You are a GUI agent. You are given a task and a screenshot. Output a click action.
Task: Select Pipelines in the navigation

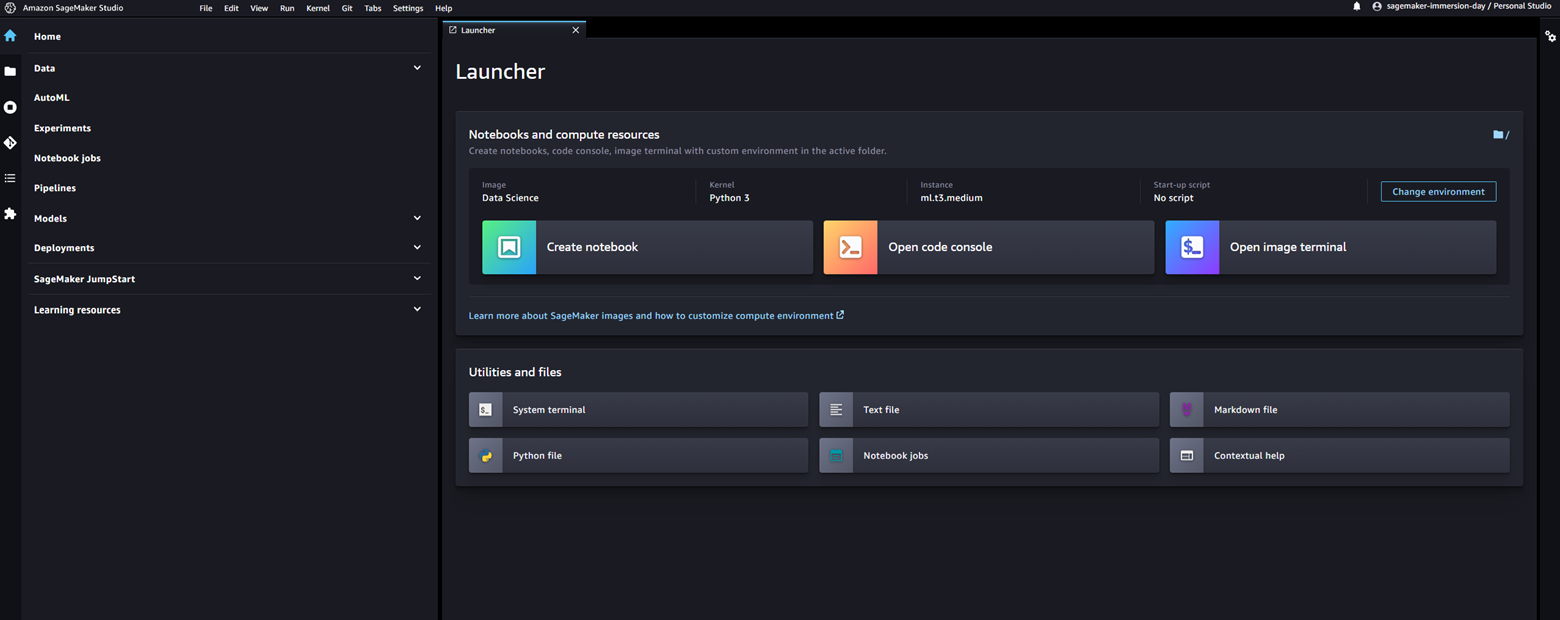(55, 188)
